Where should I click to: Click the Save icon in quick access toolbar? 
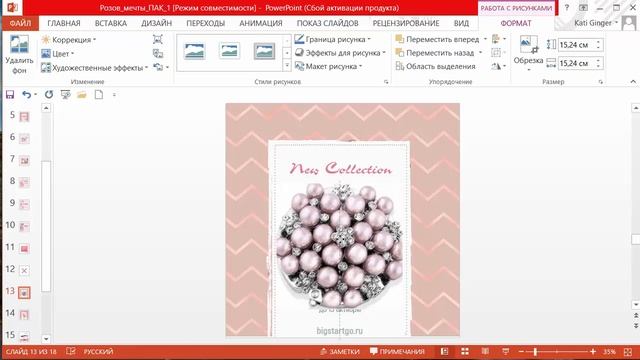coord(10,95)
